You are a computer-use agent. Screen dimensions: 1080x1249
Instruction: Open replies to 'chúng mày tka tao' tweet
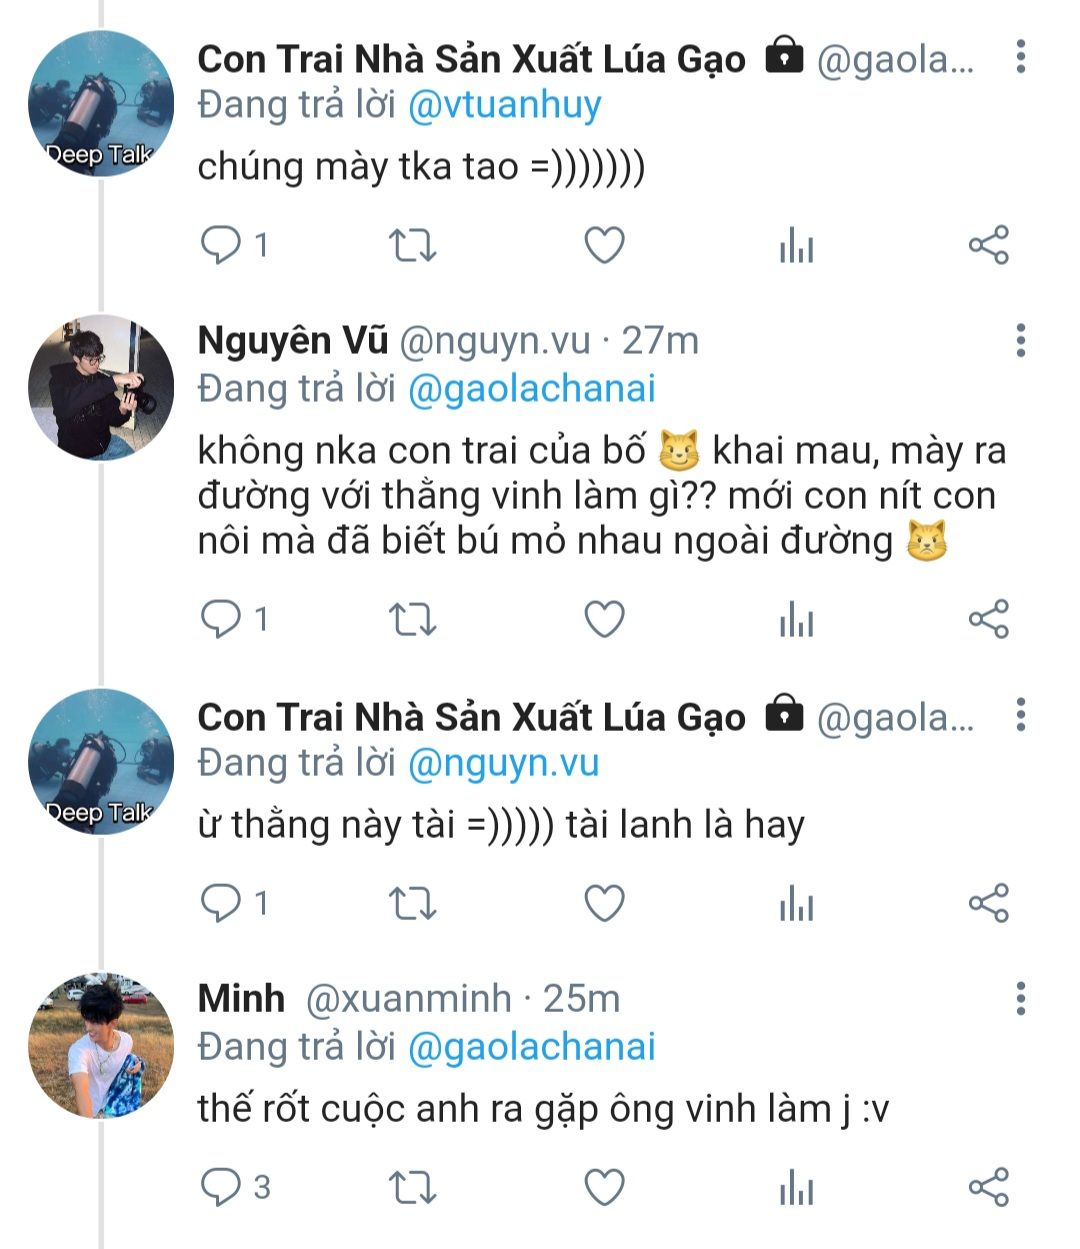pyautogui.click(x=221, y=245)
